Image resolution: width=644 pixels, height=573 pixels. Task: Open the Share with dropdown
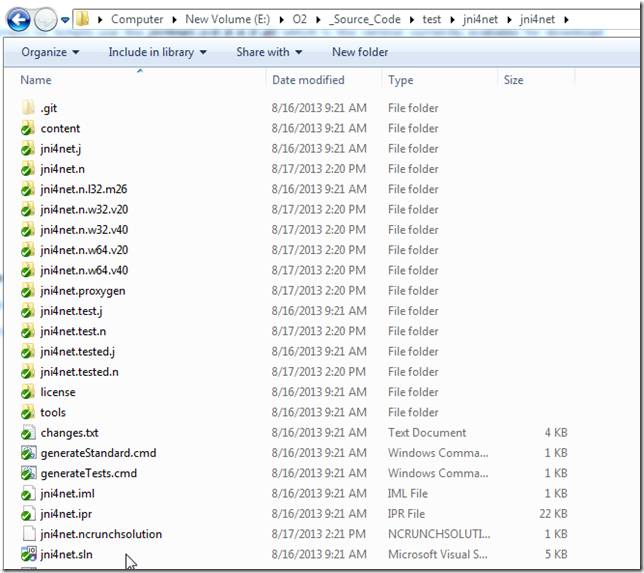tap(269, 52)
